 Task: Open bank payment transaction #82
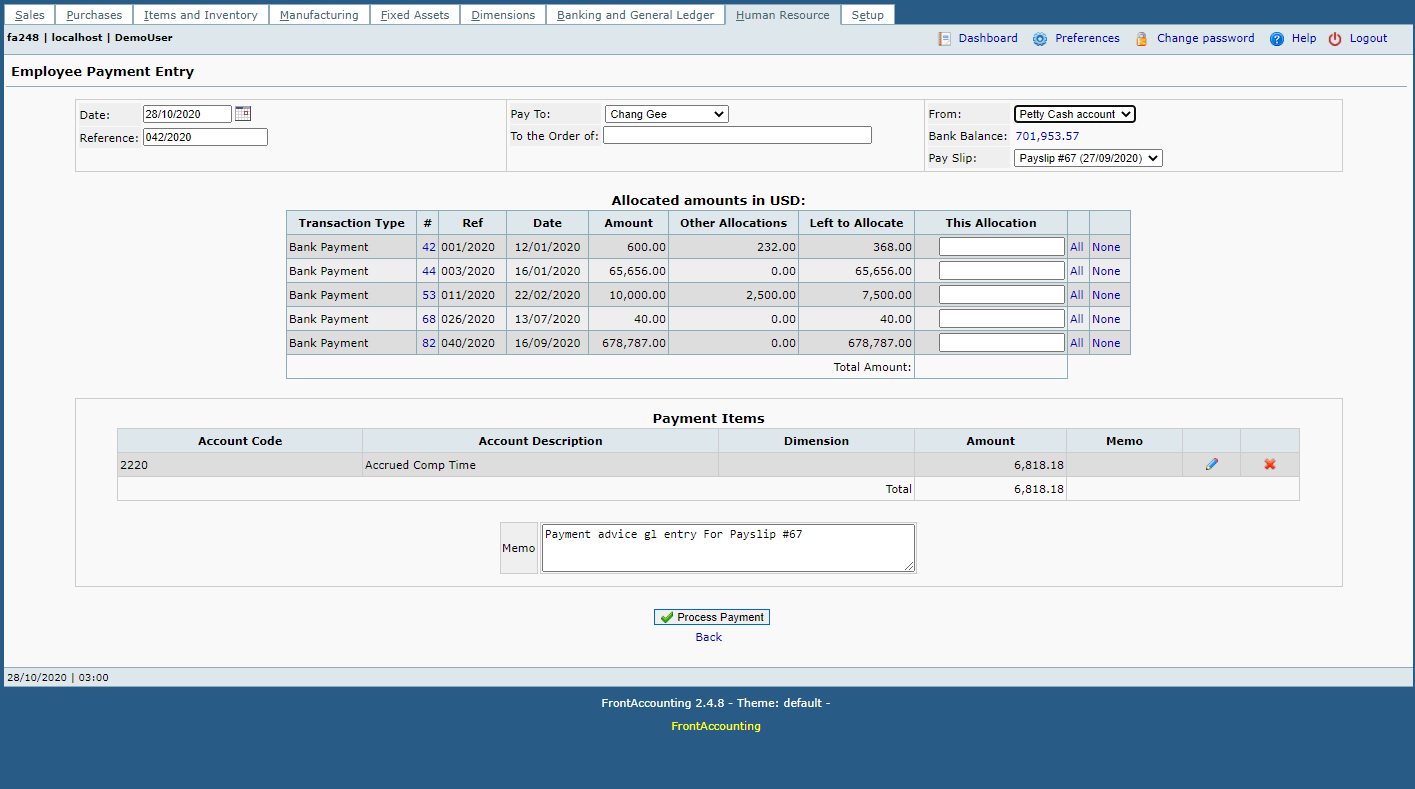[x=429, y=343]
